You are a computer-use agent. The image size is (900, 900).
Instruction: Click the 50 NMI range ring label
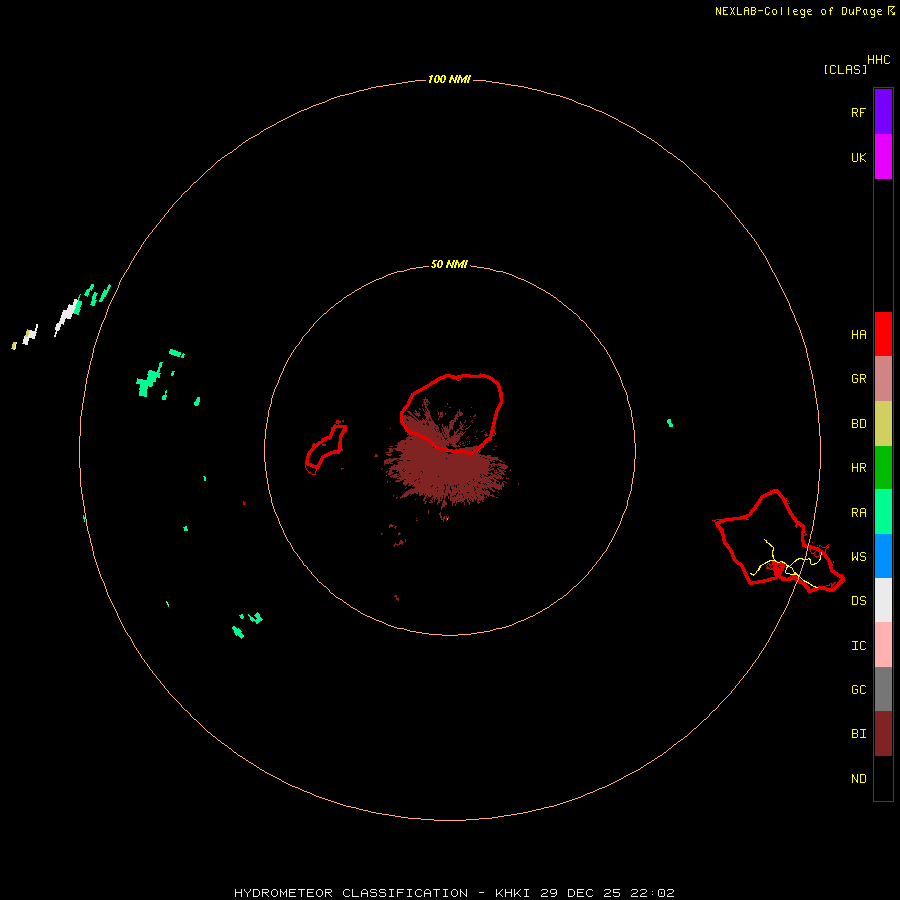click(449, 264)
